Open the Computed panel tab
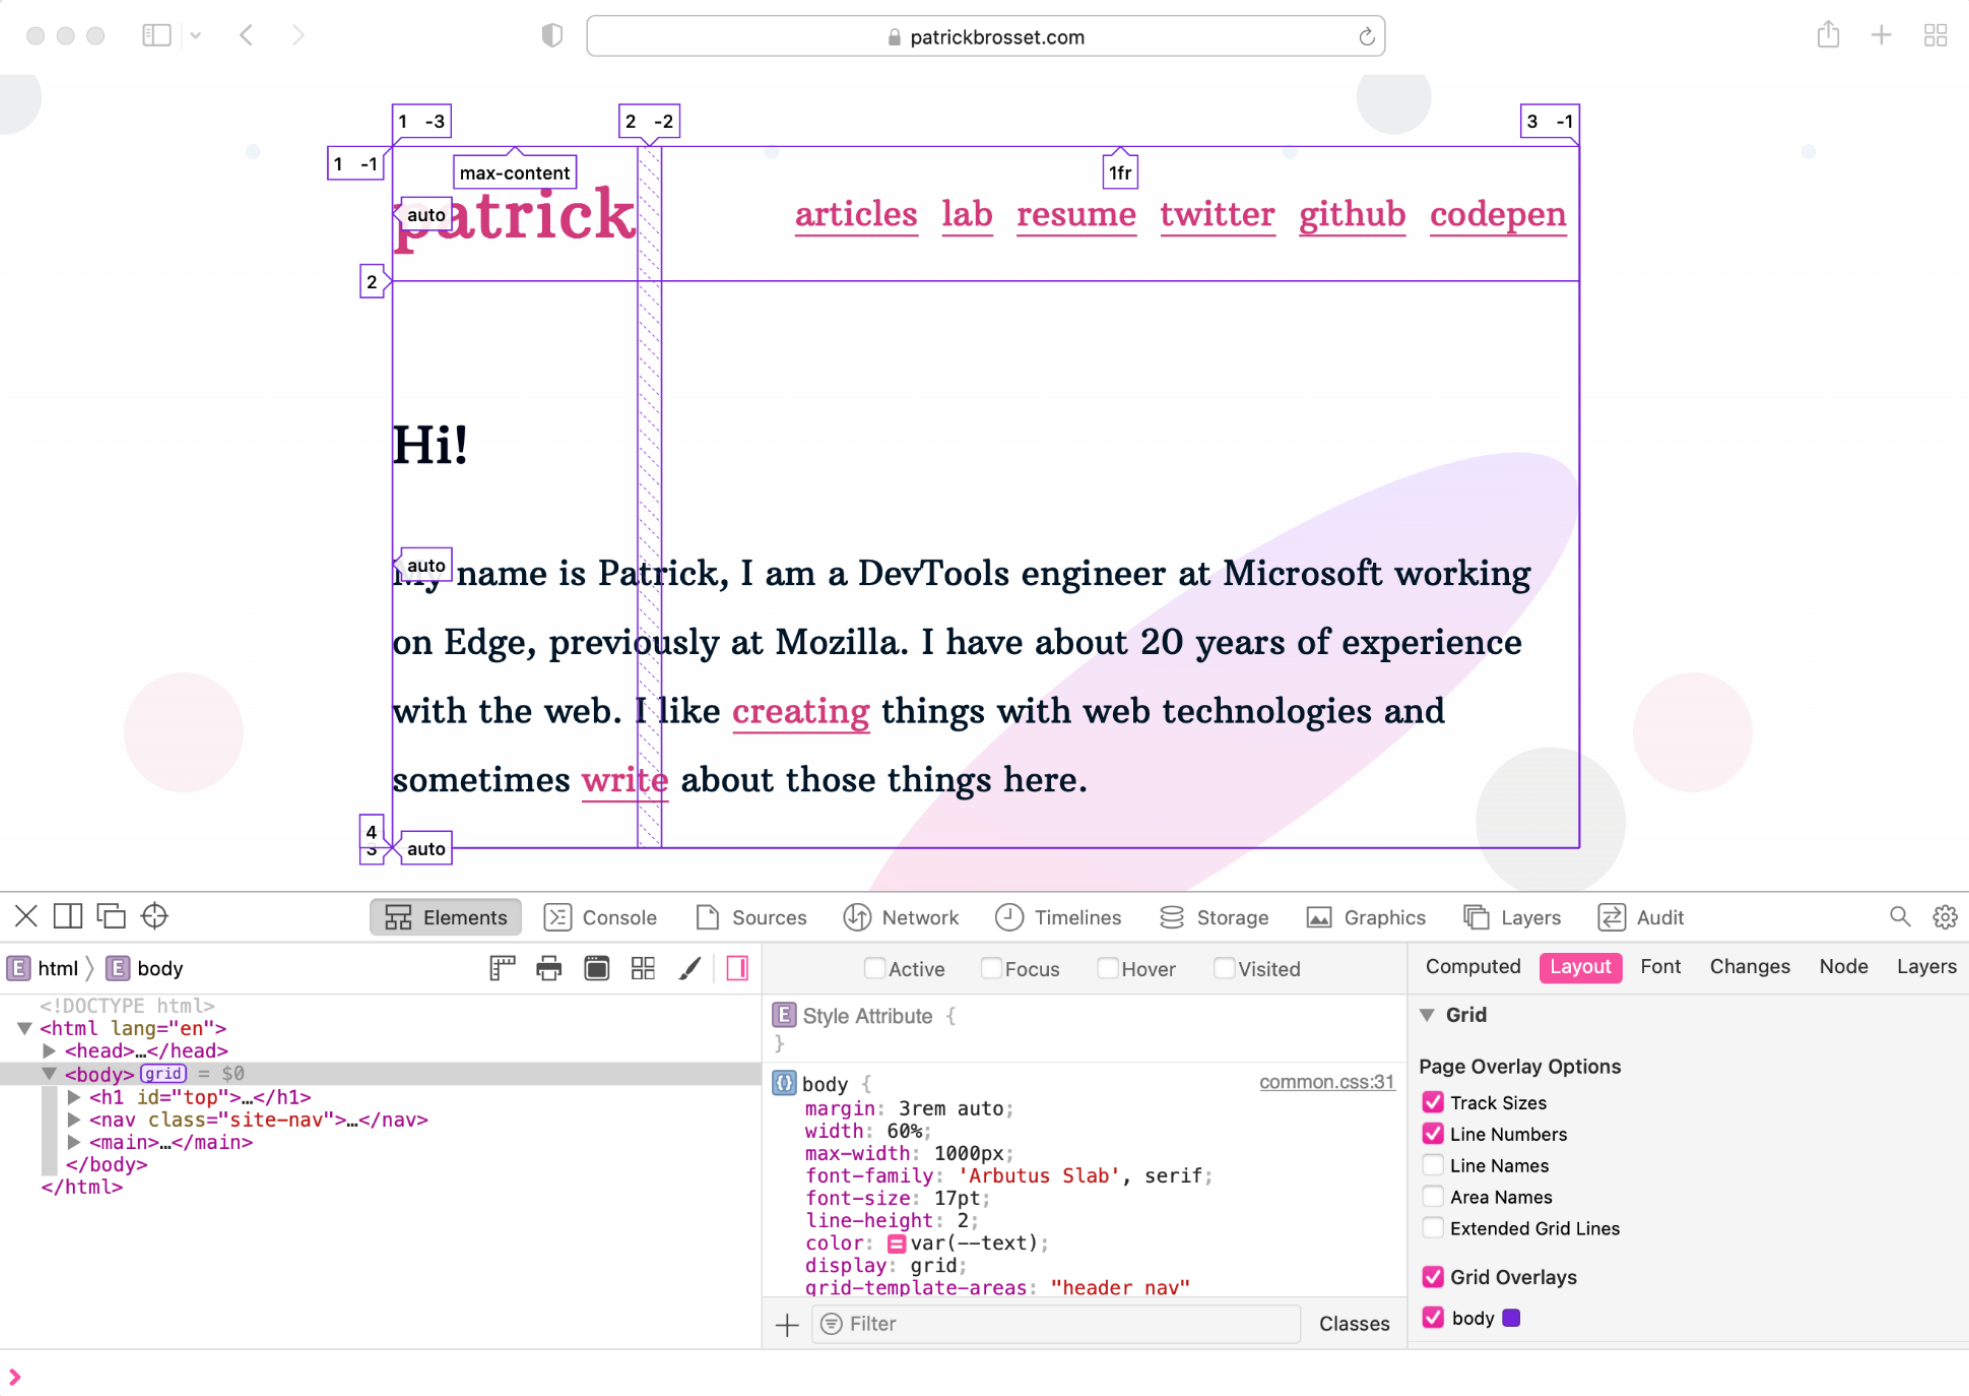The image size is (1969, 1396). point(1473,966)
